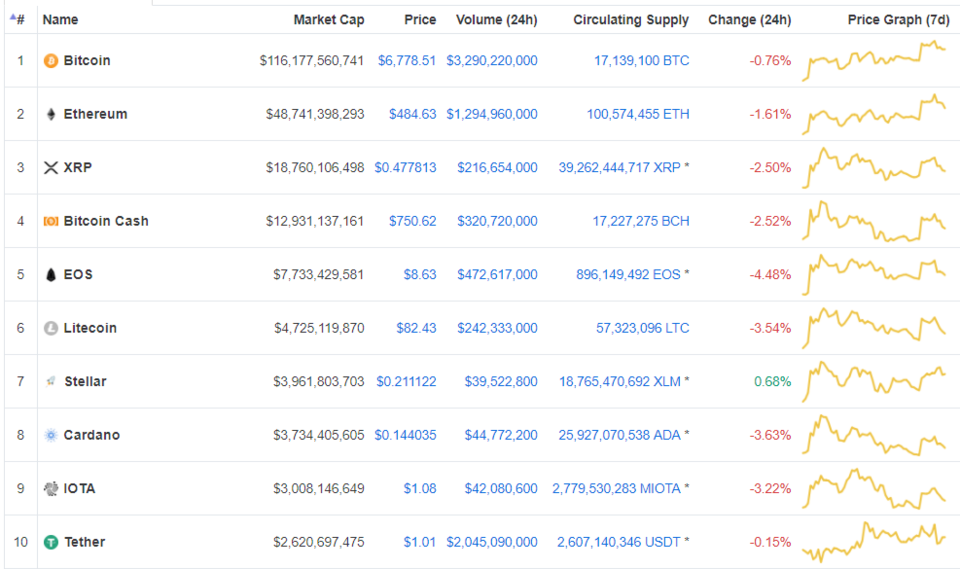
Task: Click the Tether logo icon
Action: pyautogui.click(x=51, y=542)
